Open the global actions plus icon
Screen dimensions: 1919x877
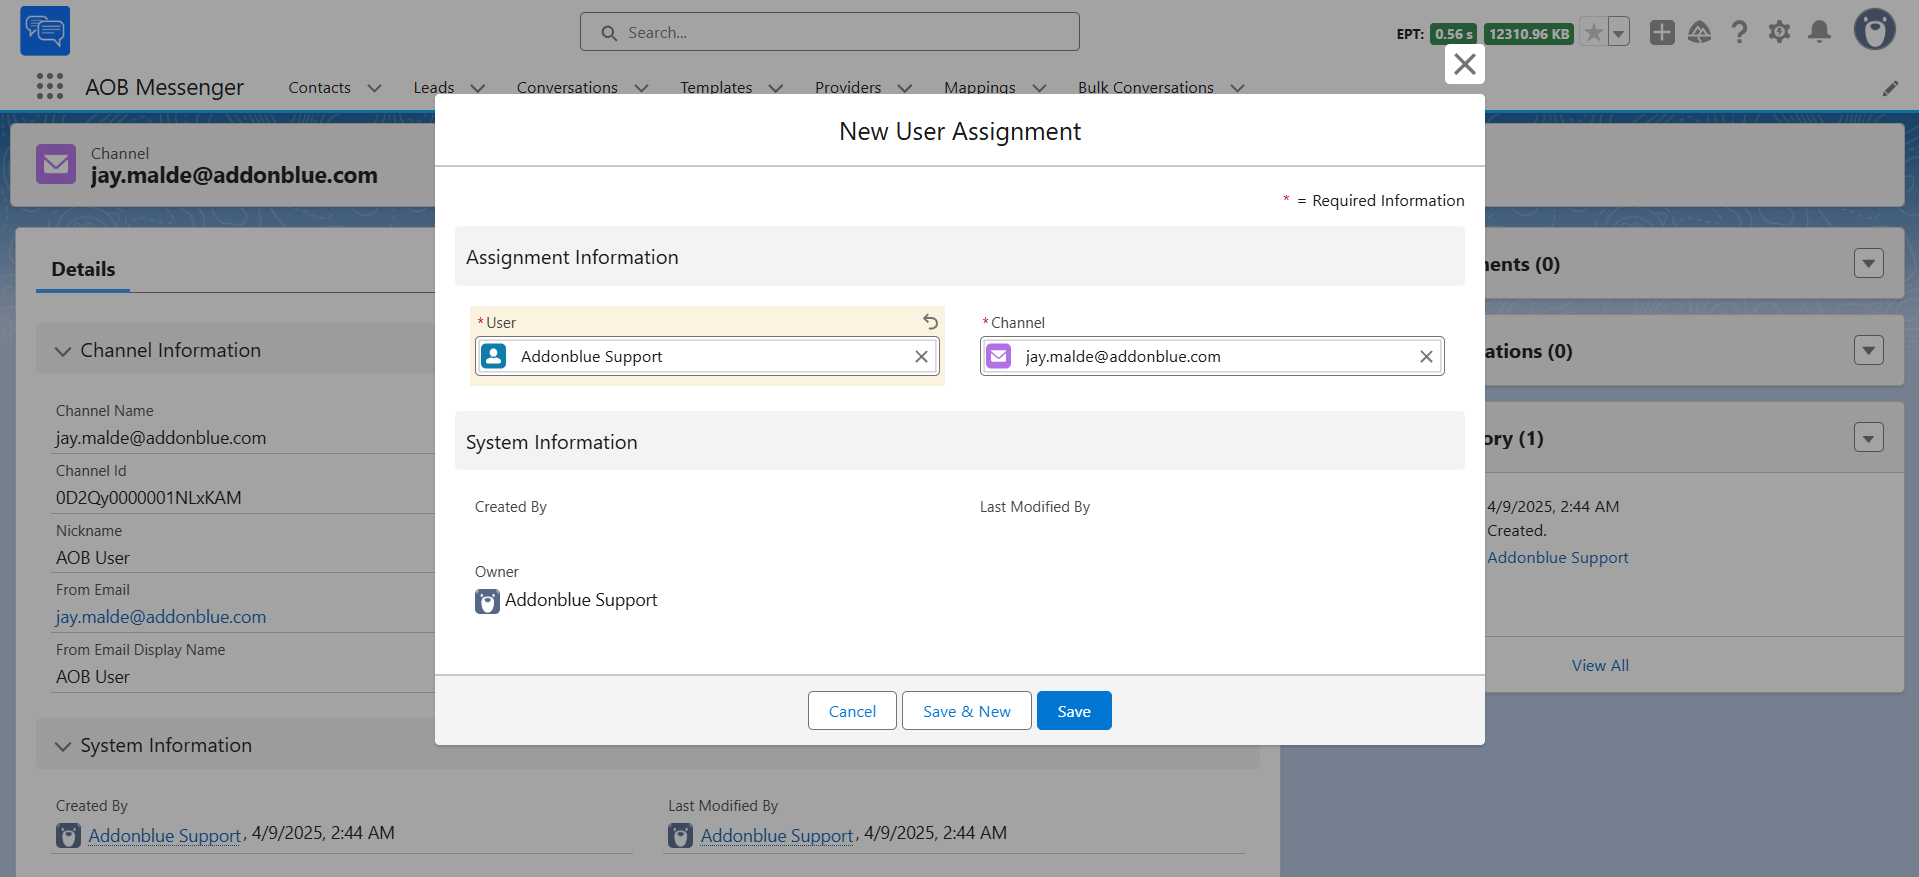coord(1662,33)
